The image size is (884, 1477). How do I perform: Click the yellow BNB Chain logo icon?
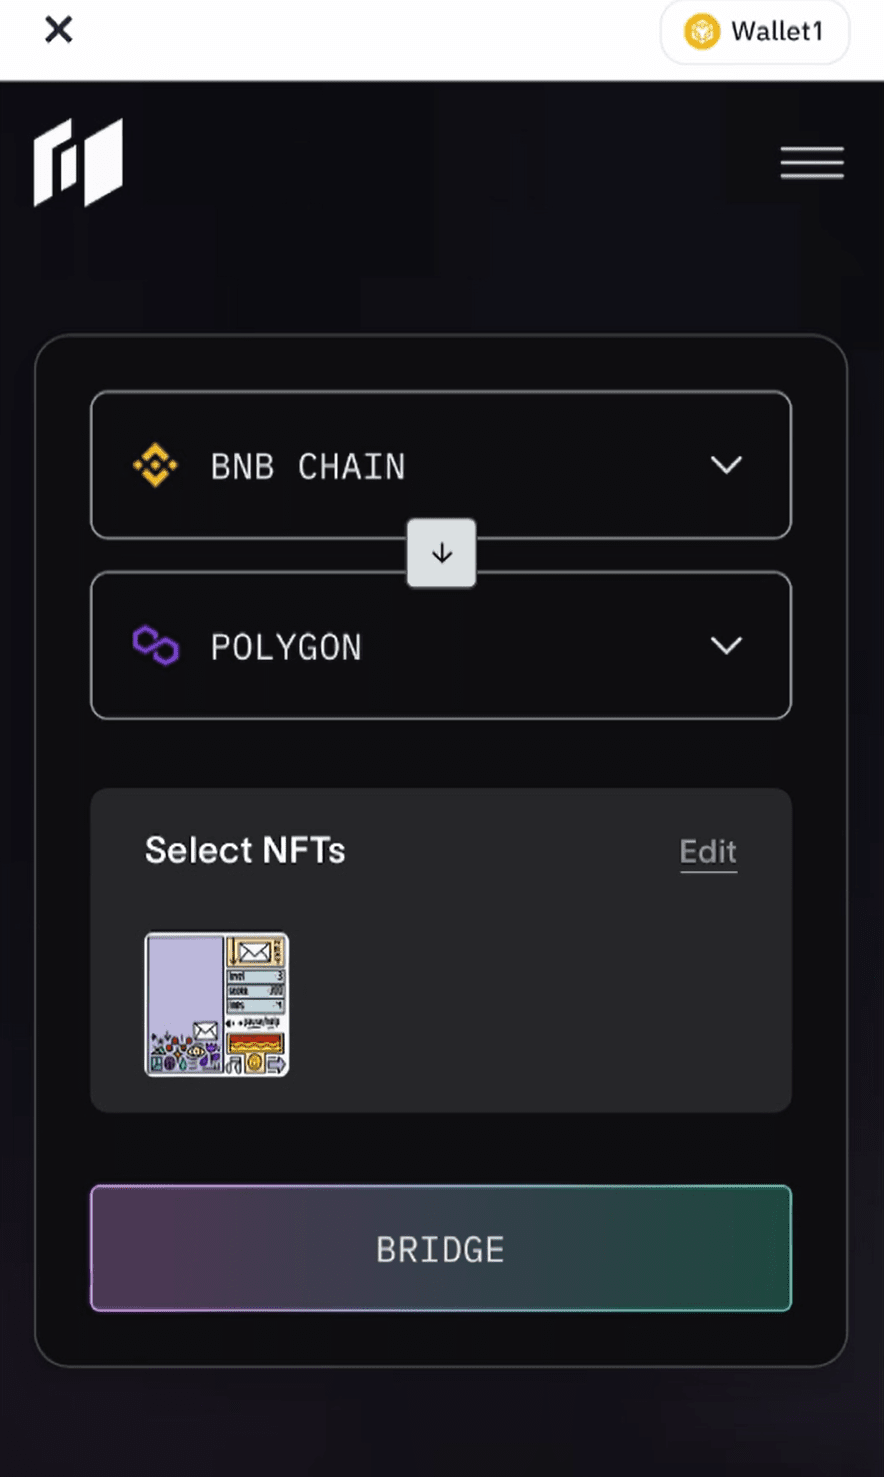click(x=156, y=466)
